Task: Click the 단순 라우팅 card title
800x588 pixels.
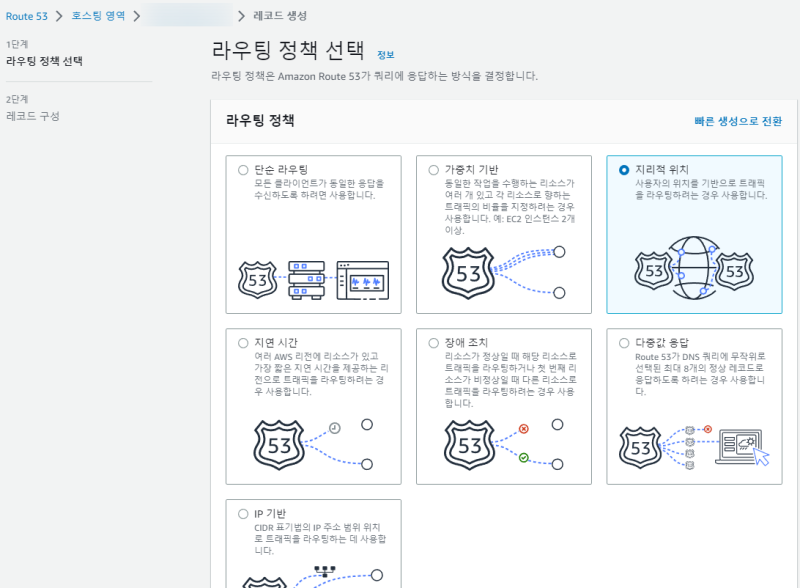Action: coord(281,169)
